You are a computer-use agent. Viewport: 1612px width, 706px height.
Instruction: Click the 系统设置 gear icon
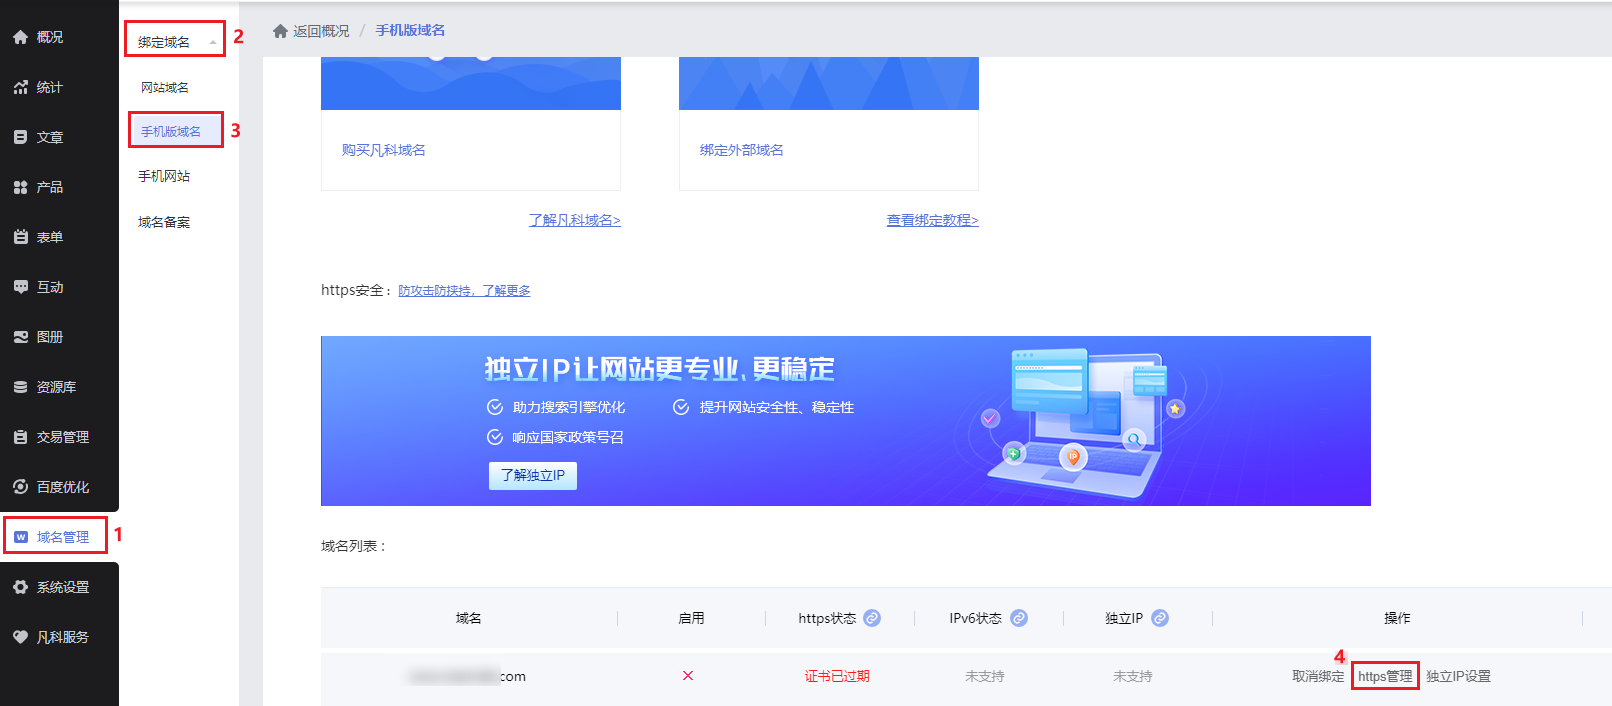[20, 587]
